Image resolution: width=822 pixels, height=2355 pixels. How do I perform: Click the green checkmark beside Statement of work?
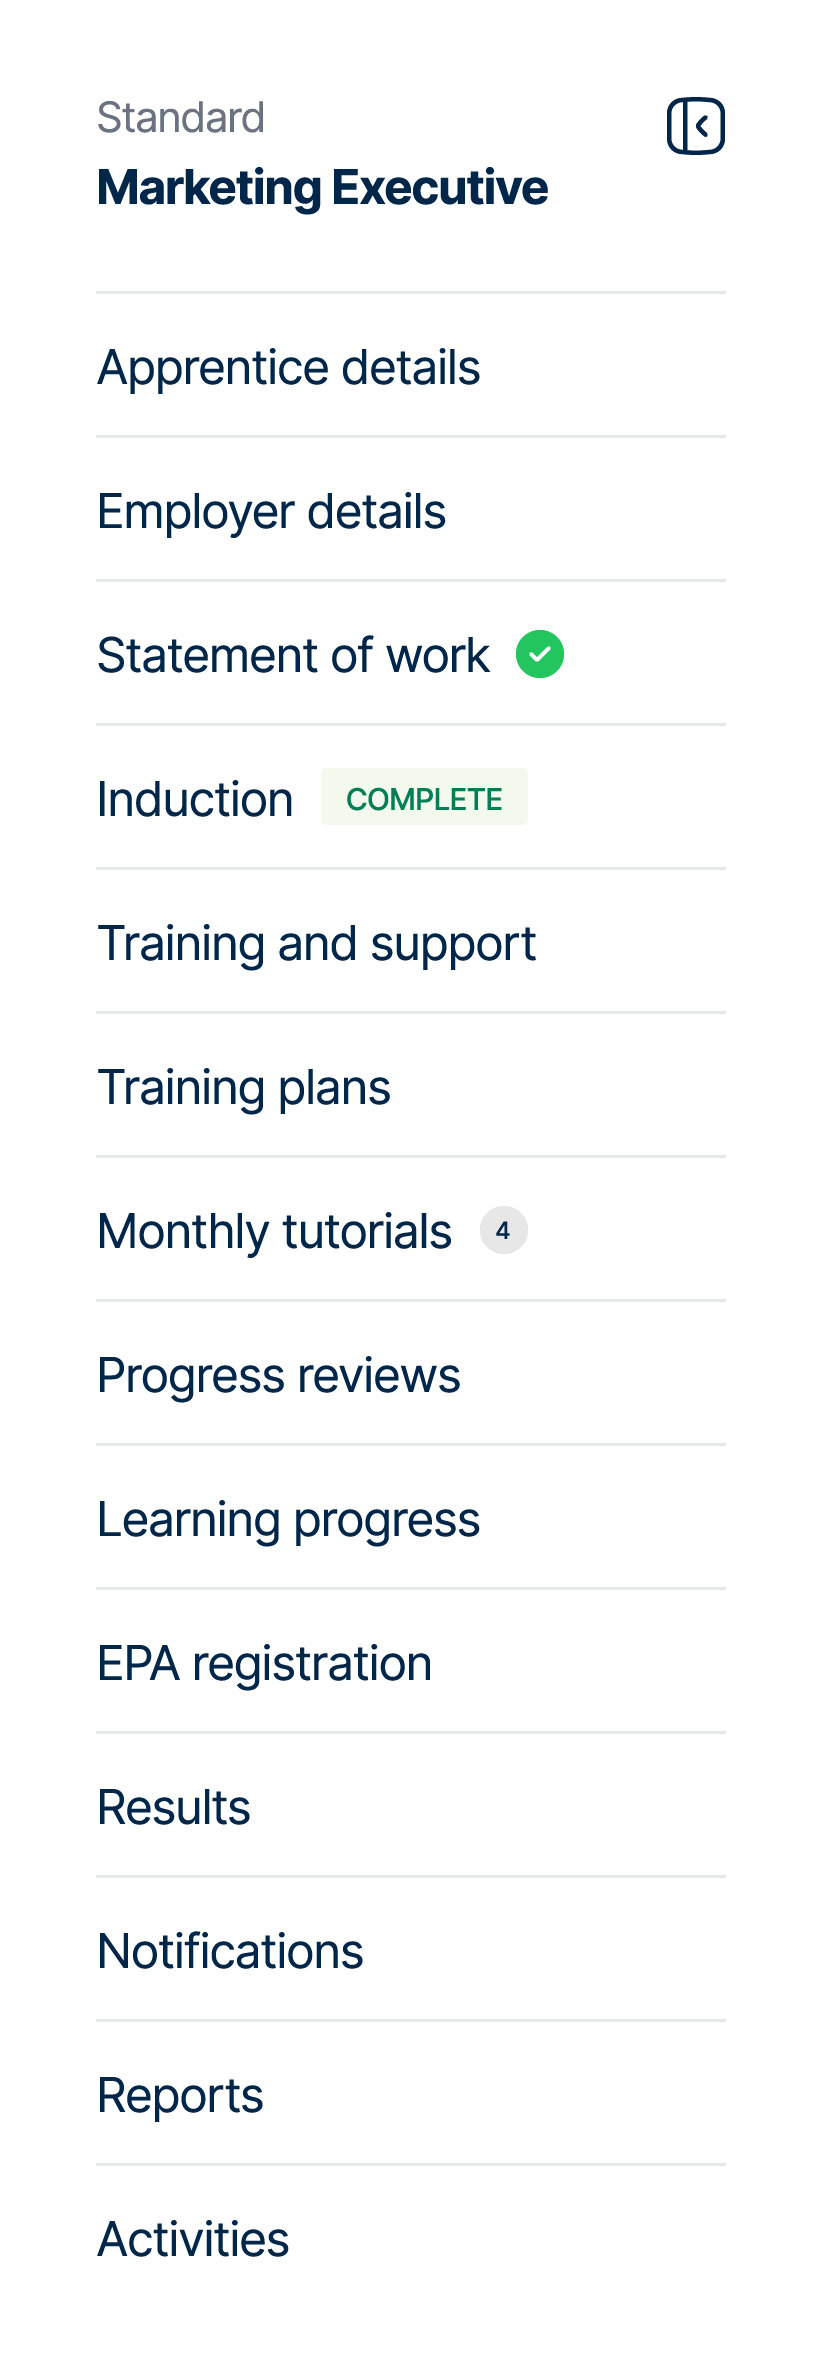click(541, 653)
